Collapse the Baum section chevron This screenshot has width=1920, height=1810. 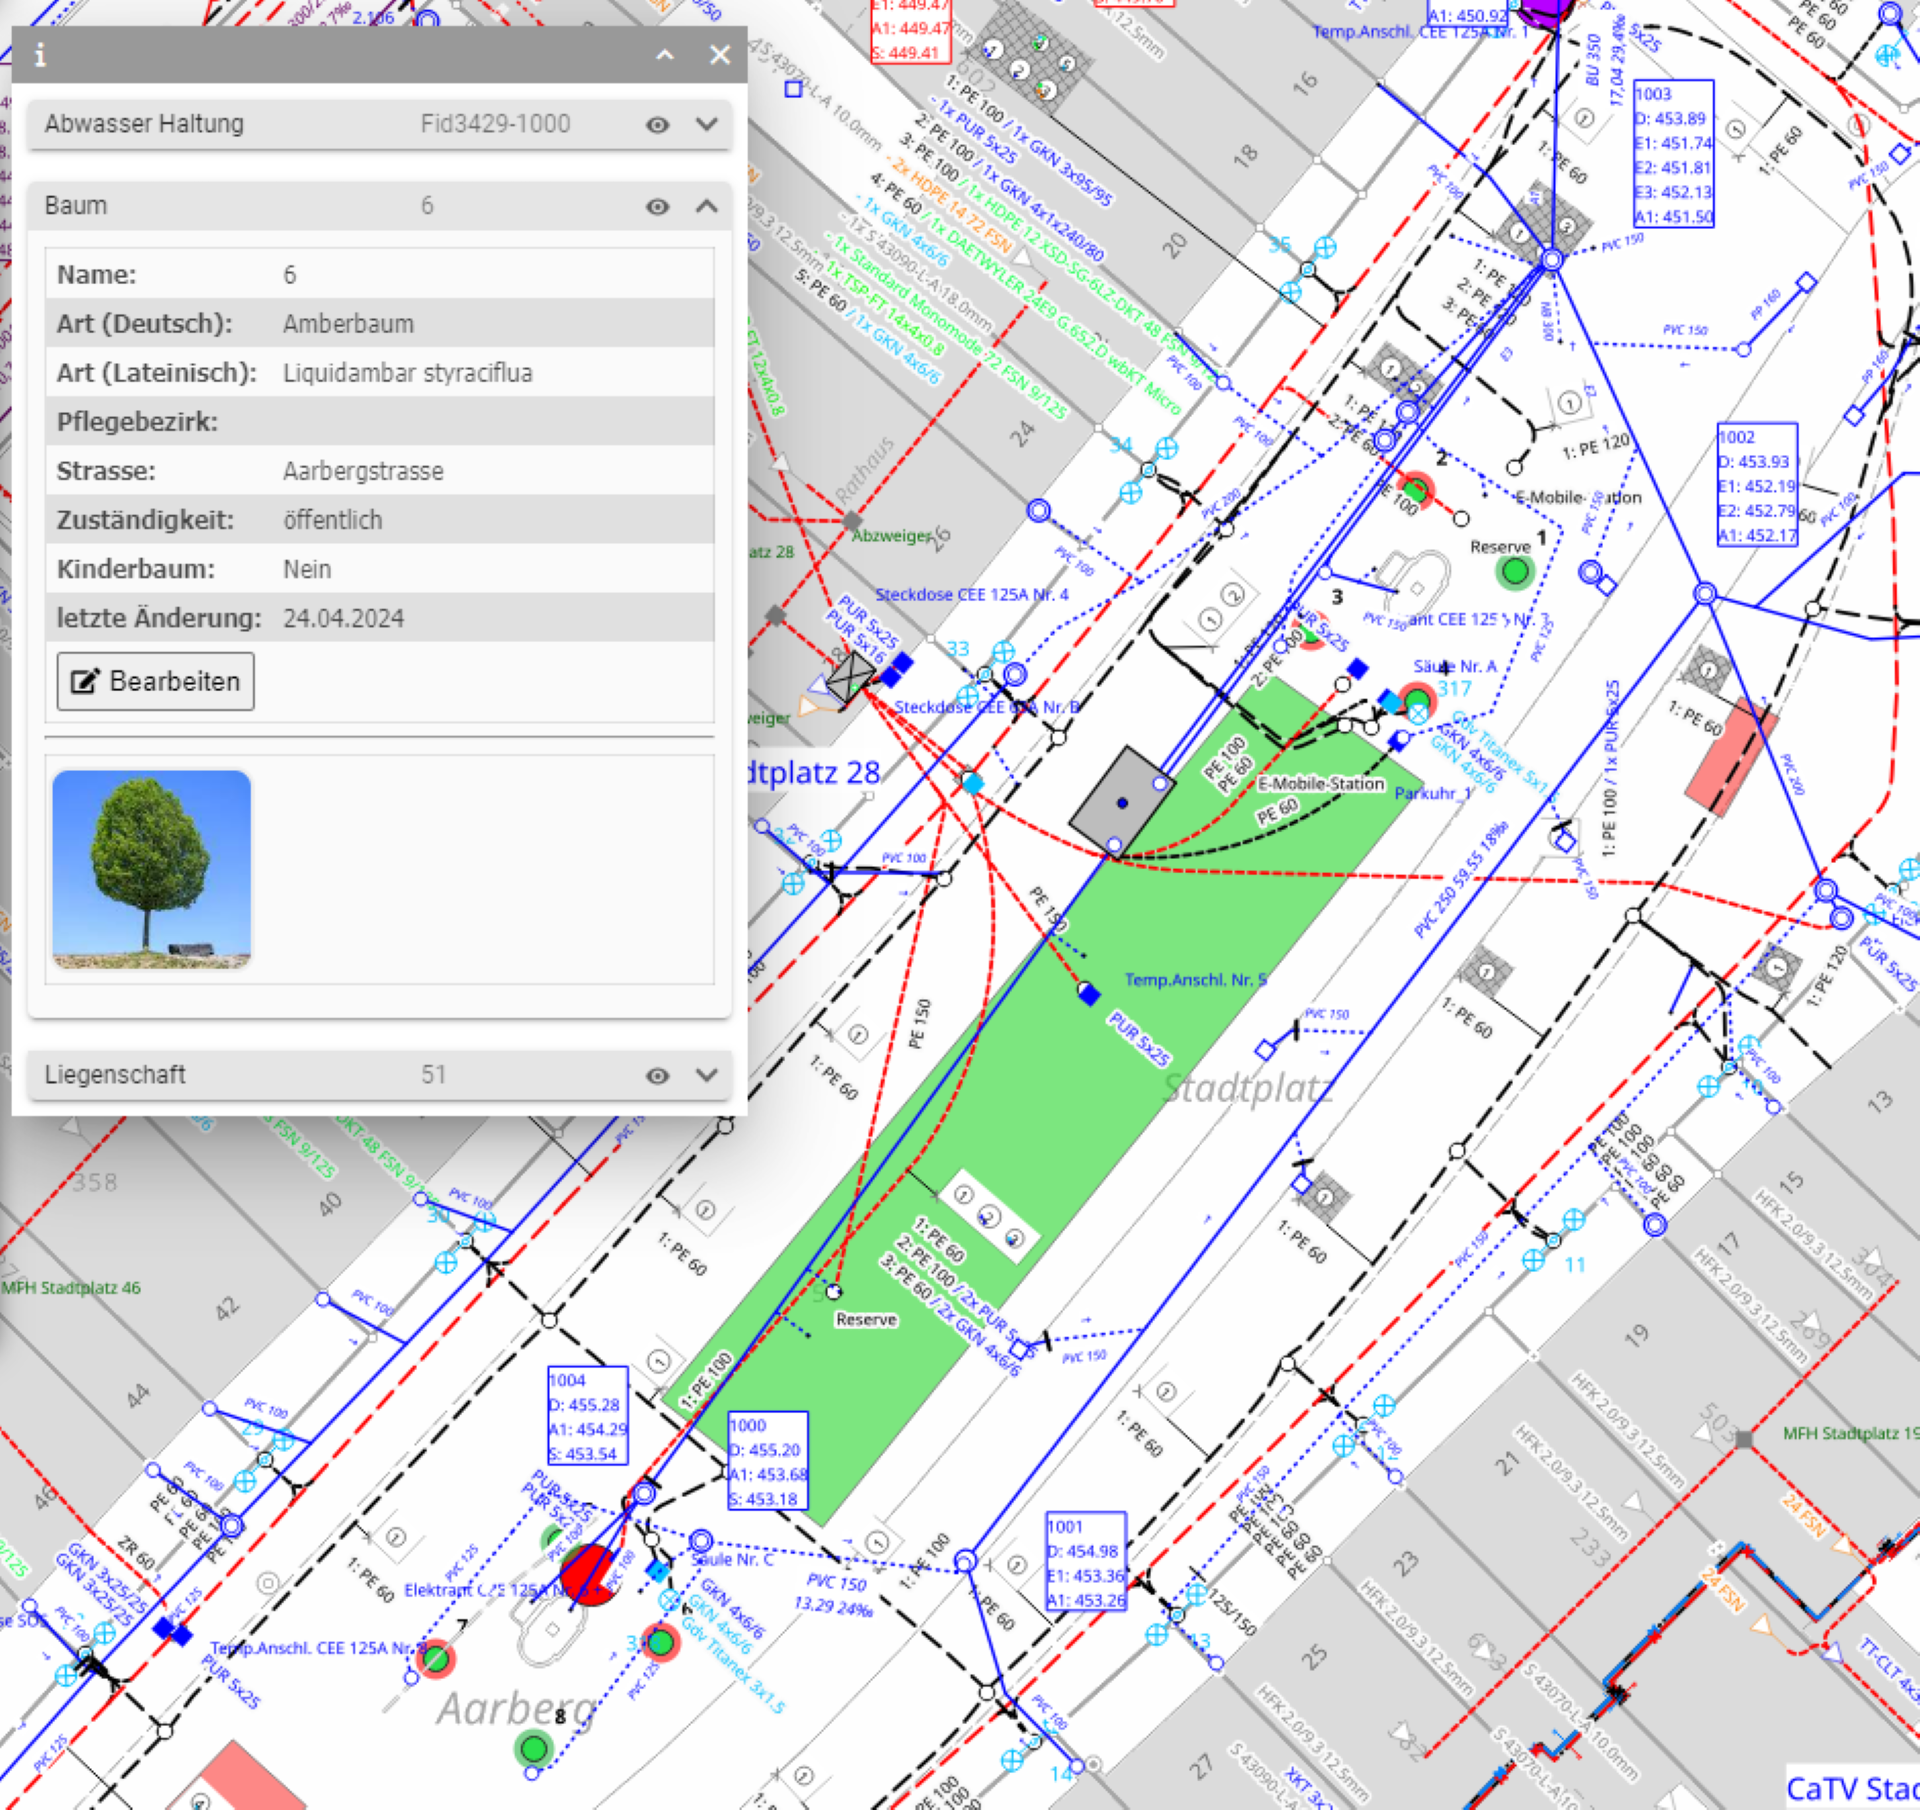(x=707, y=207)
